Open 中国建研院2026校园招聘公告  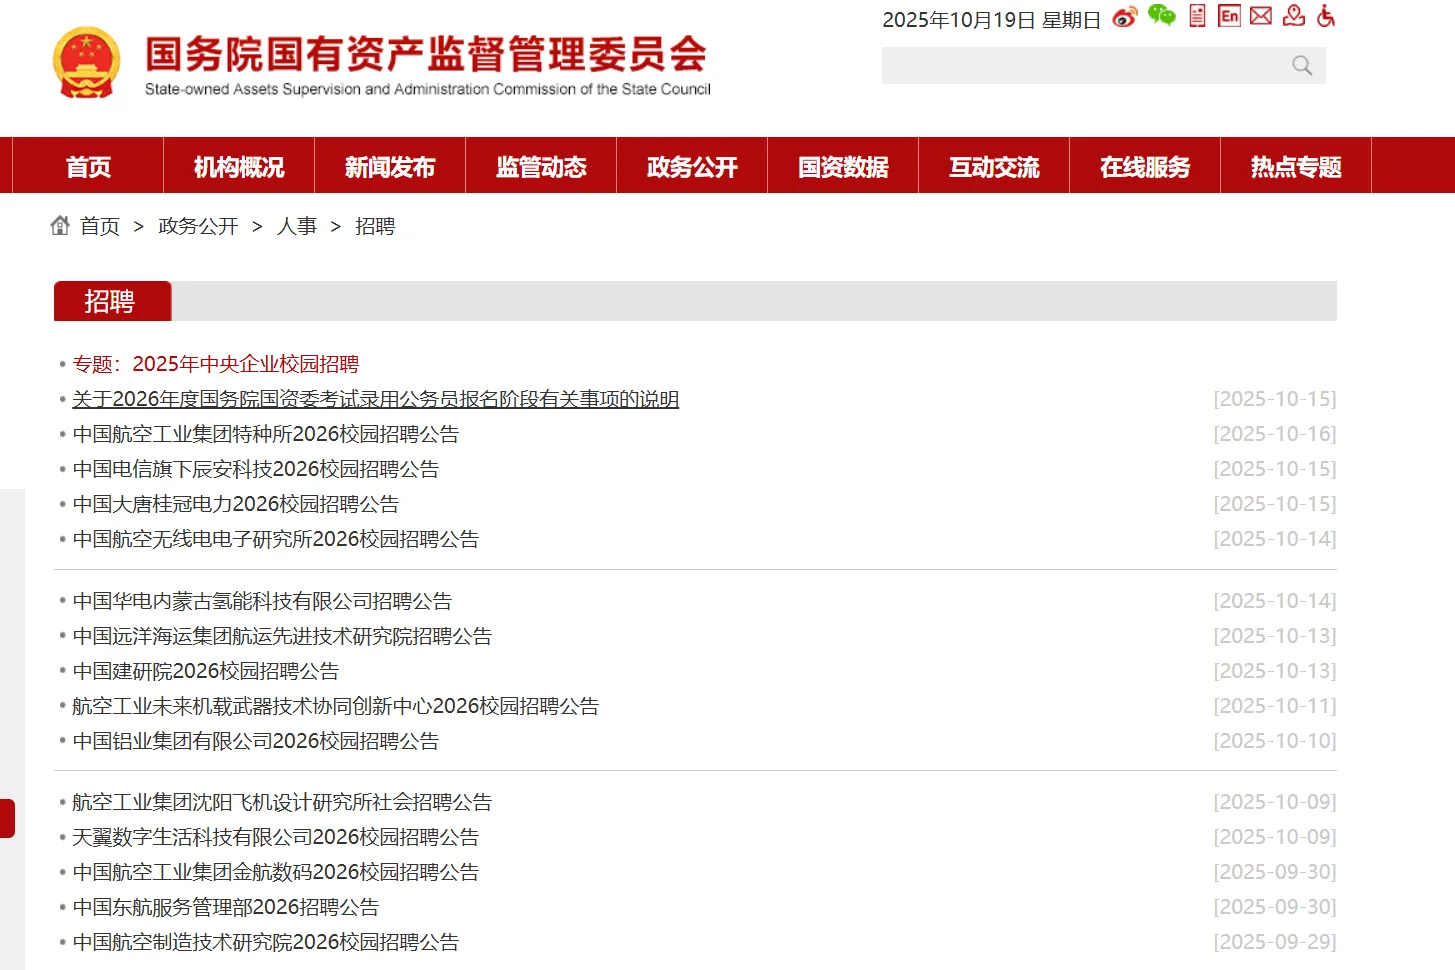(x=206, y=671)
